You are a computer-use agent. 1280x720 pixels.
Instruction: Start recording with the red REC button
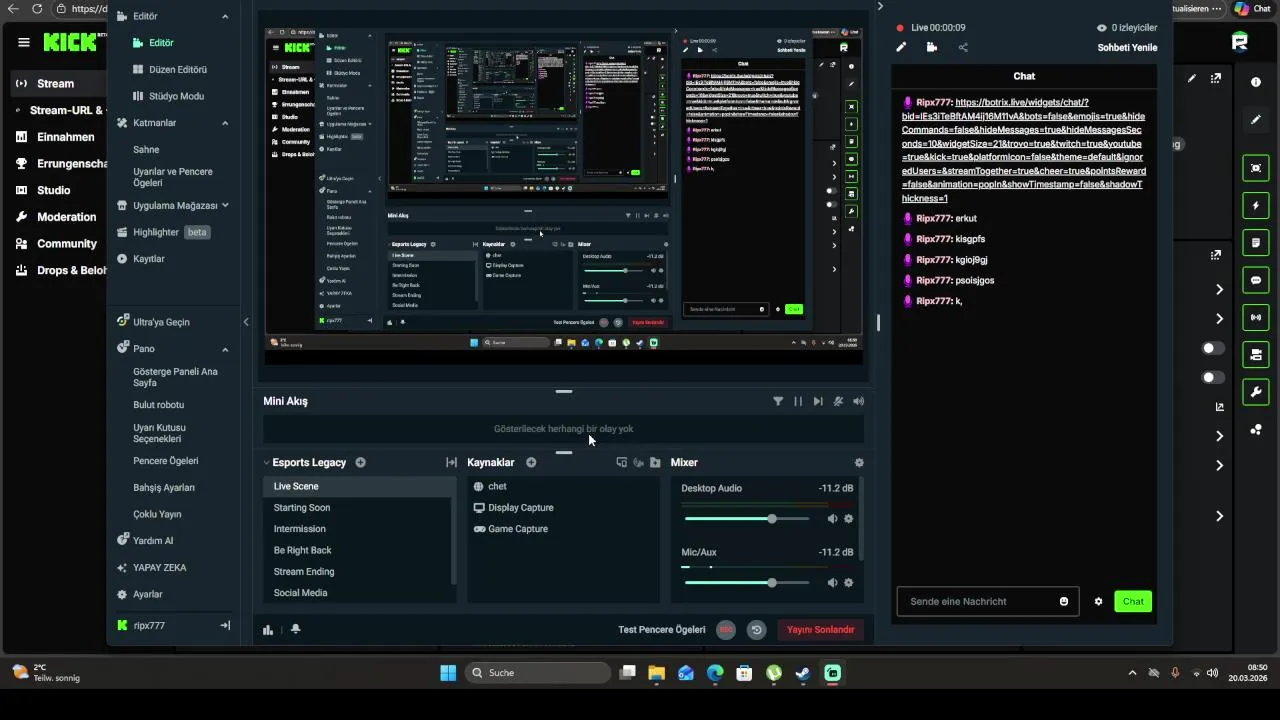pyautogui.click(x=726, y=630)
